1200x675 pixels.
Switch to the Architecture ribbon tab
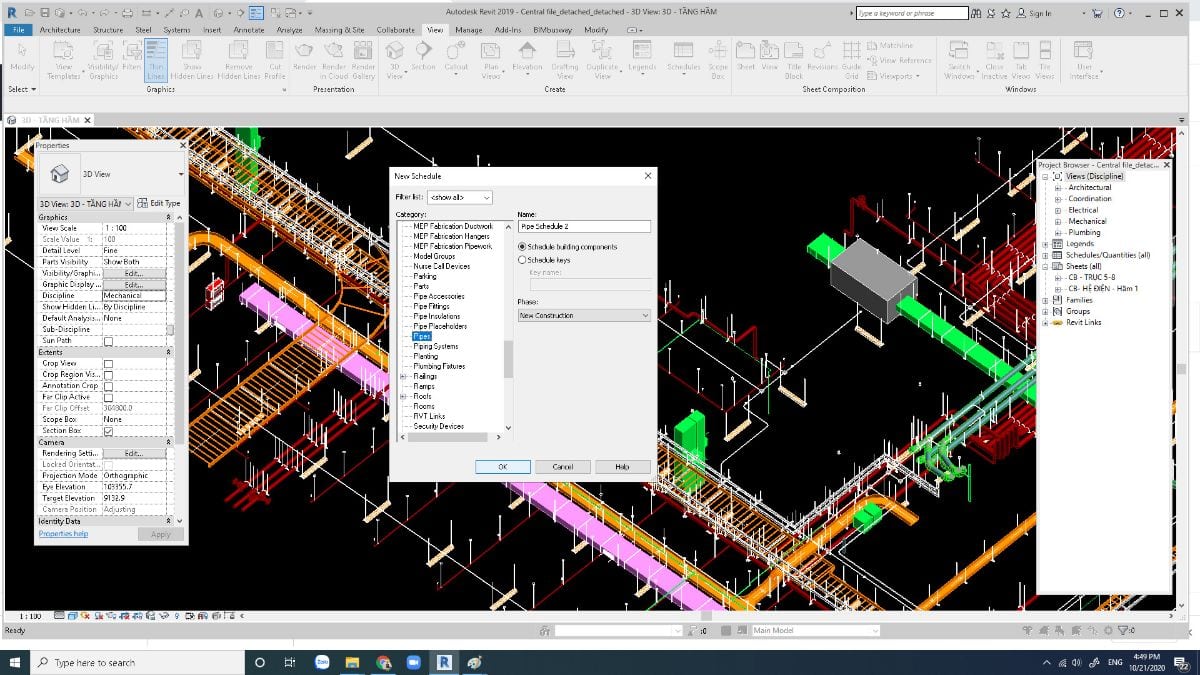click(60, 30)
